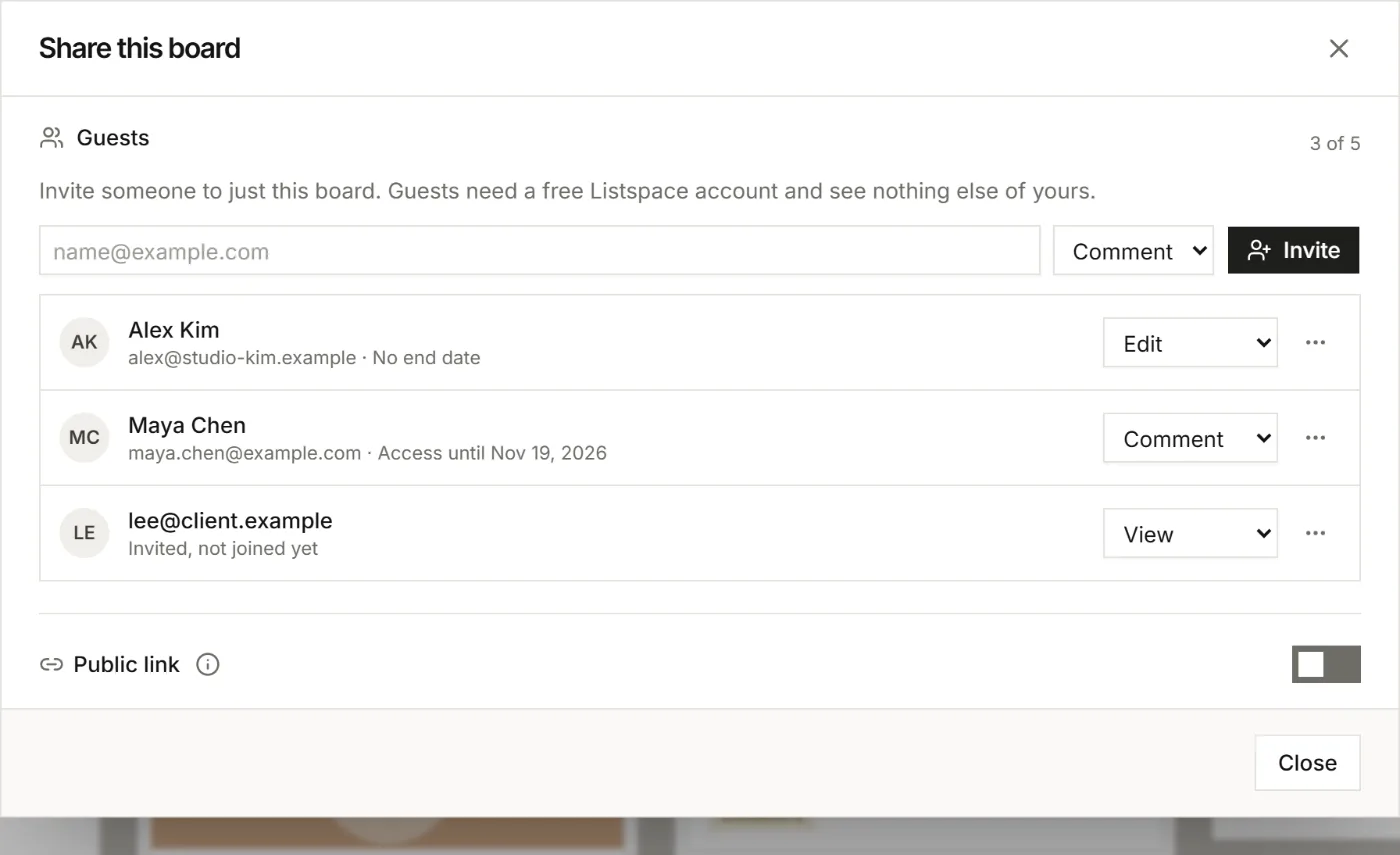Open more options for Maya Chen
Viewport: 1400px width, 855px height.
click(x=1315, y=438)
